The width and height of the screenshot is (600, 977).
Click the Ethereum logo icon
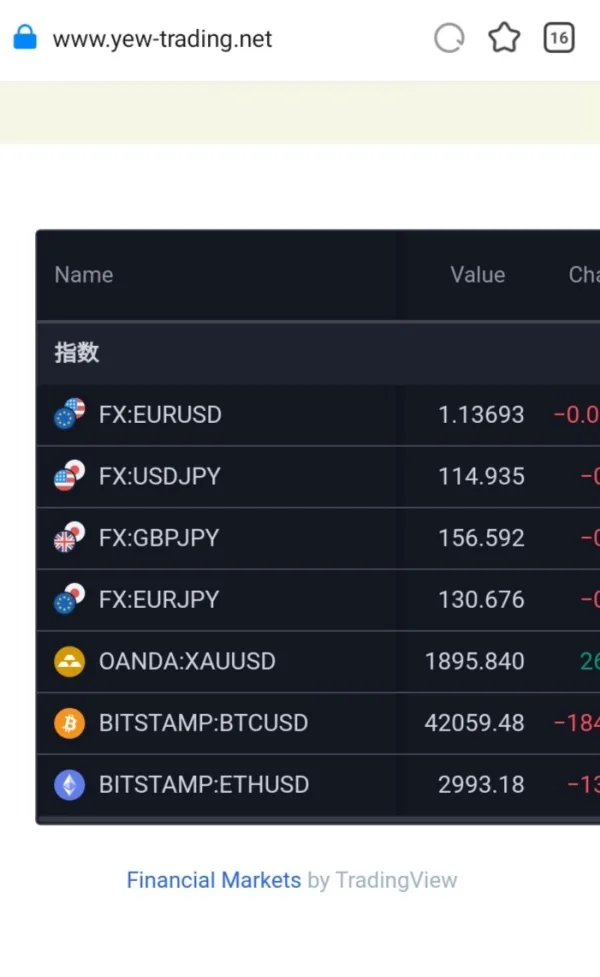(69, 785)
